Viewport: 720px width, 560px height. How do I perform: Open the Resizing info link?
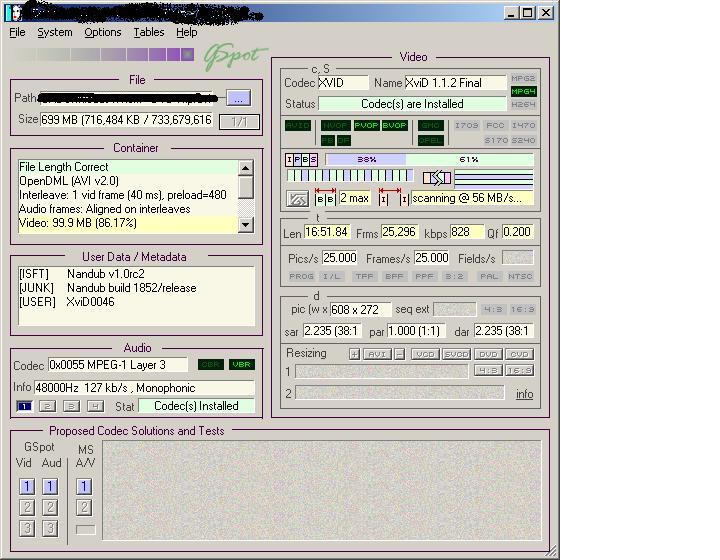524,394
